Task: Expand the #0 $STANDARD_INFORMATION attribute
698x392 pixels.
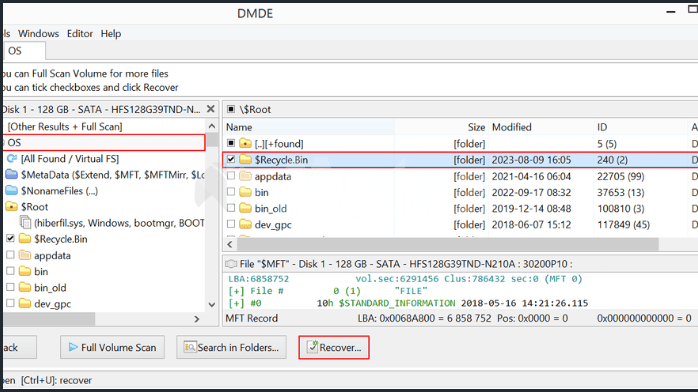Action: click(235, 303)
